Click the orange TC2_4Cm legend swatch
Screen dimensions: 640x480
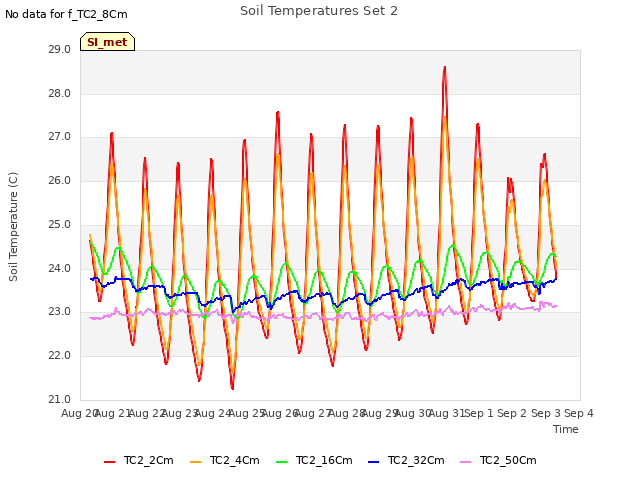coord(196,462)
